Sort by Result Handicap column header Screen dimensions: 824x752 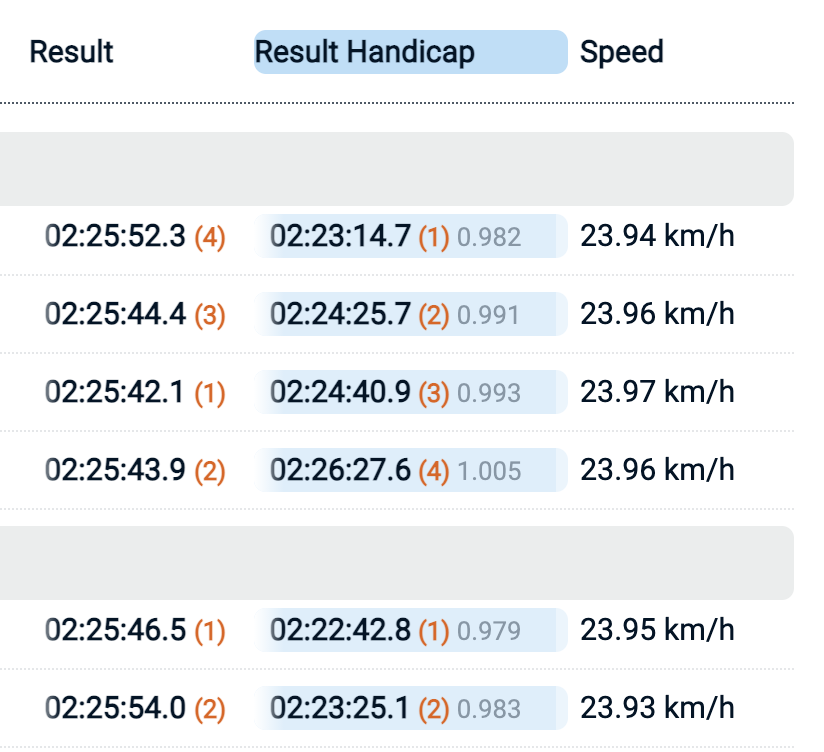[365, 52]
